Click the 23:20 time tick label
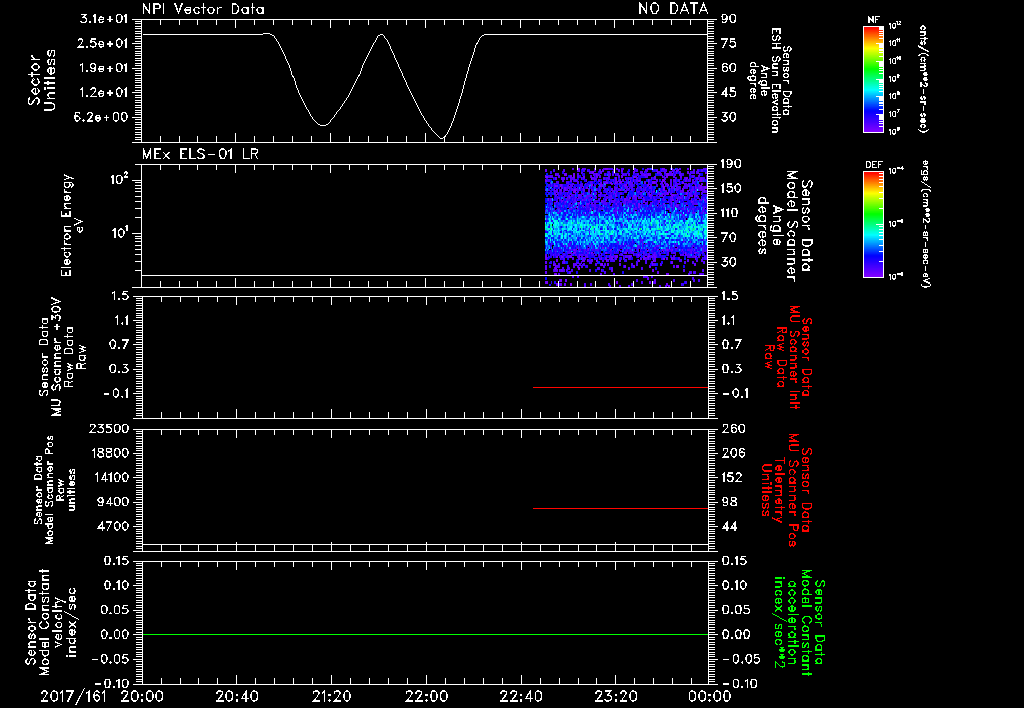Viewport: 1024px width, 708px height. click(615, 696)
